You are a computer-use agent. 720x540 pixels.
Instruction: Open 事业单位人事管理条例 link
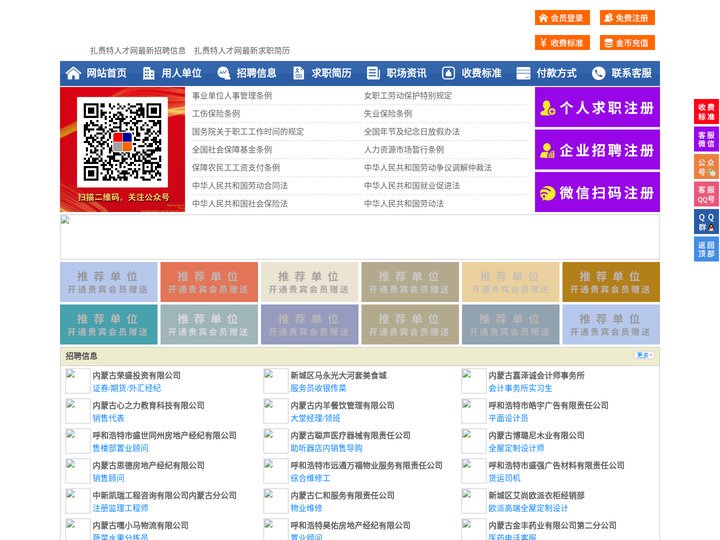232,96
